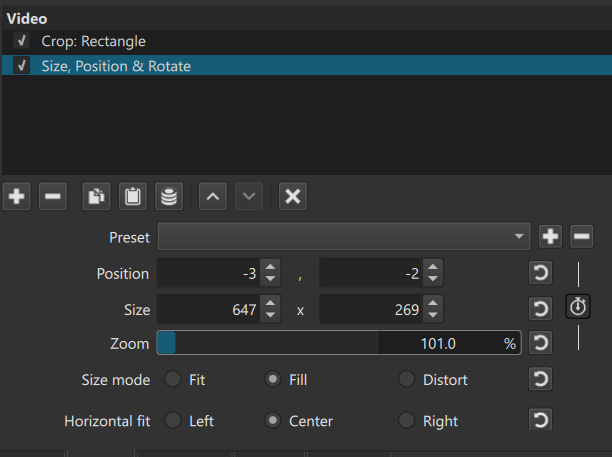Move the selected filter up
The image size is (612, 457).
click(x=211, y=197)
